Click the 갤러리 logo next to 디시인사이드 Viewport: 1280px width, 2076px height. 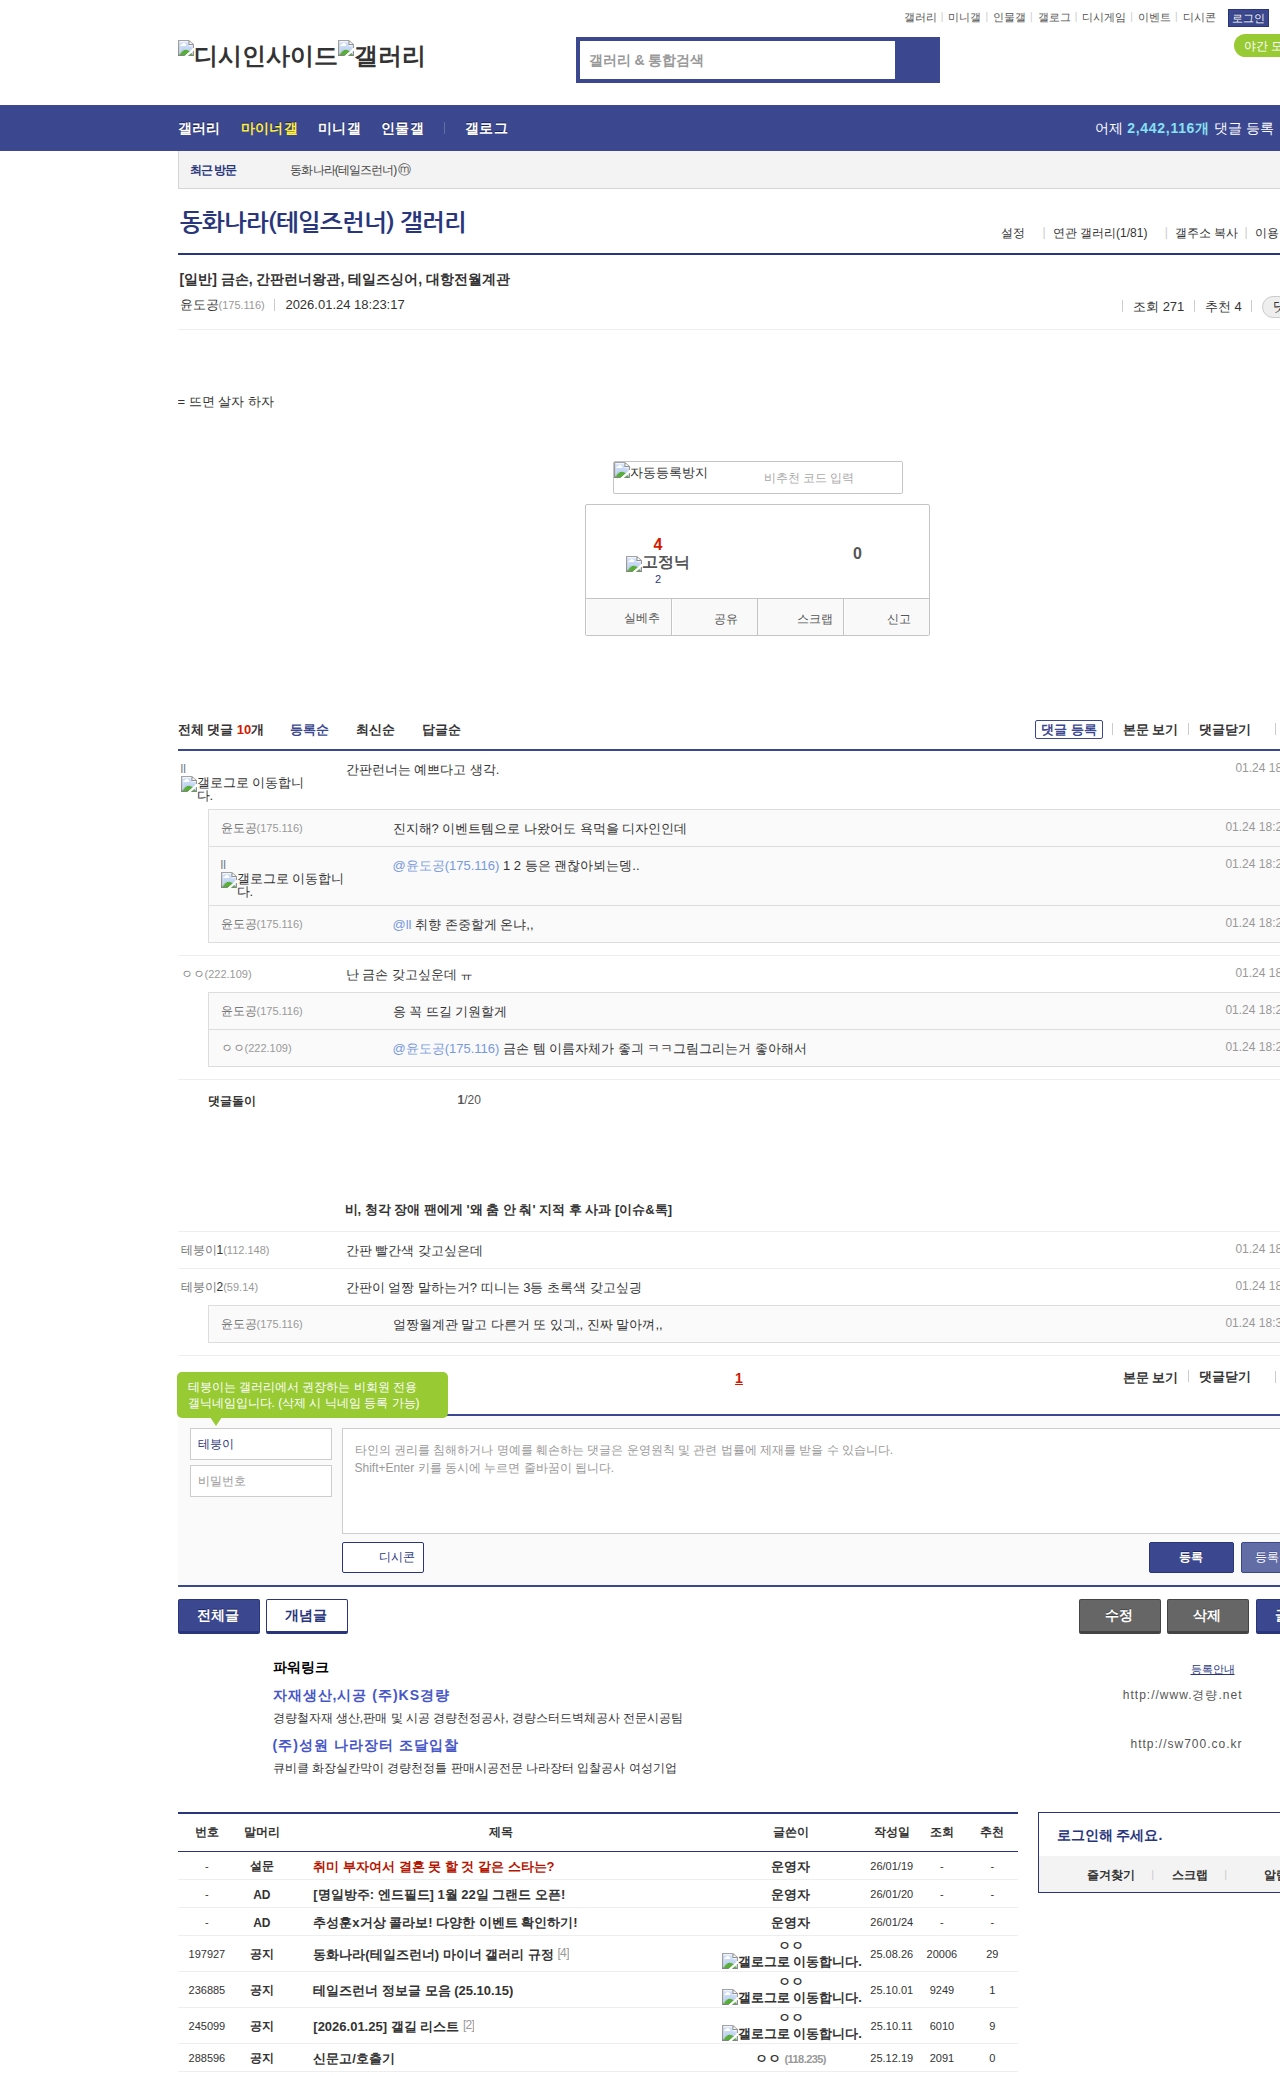(x=381, y=55)
